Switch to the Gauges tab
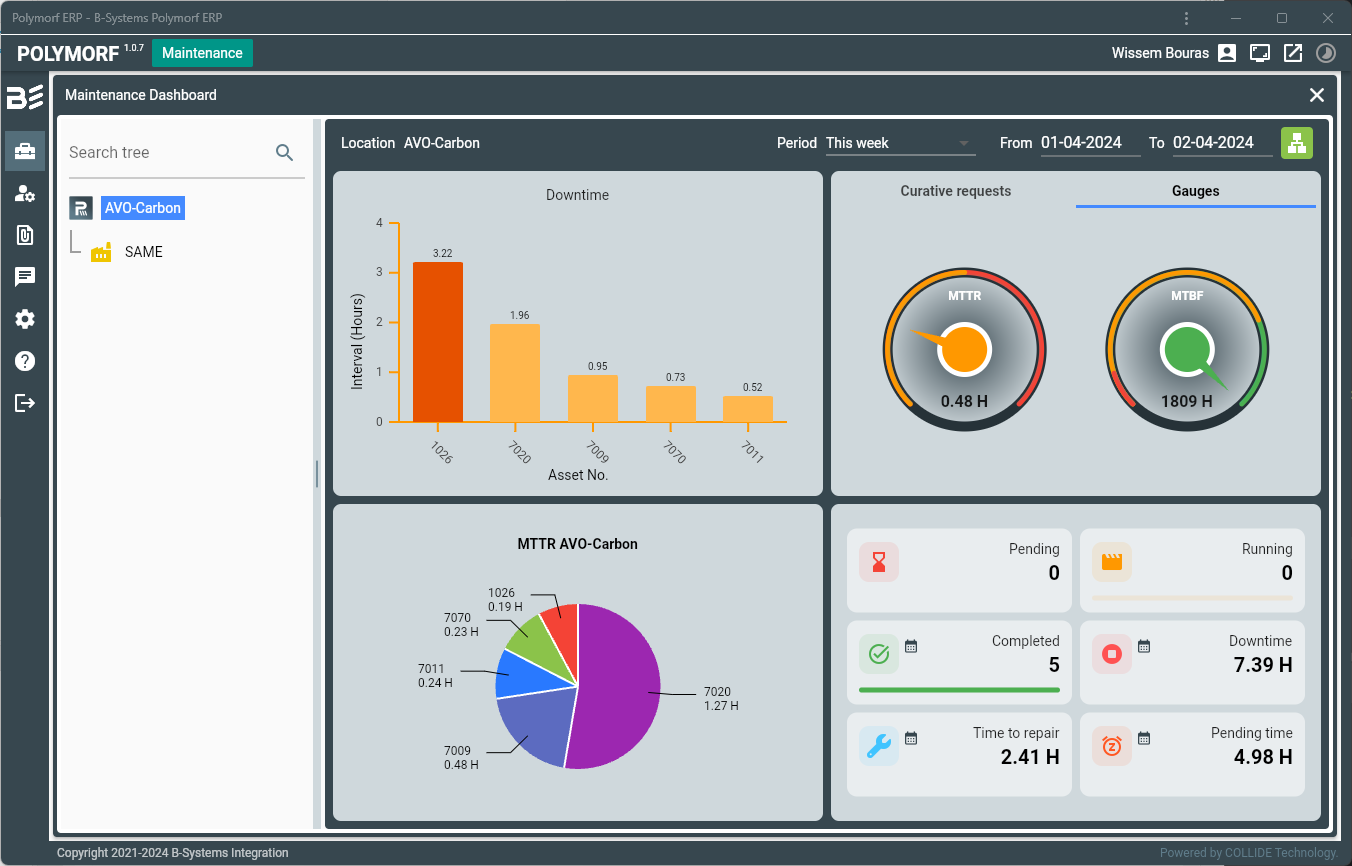 click(x=1195, y=191)
